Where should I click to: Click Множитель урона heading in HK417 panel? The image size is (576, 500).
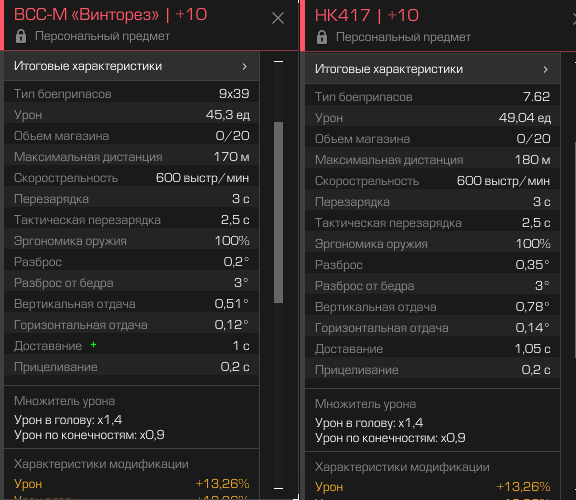point(365,404)
